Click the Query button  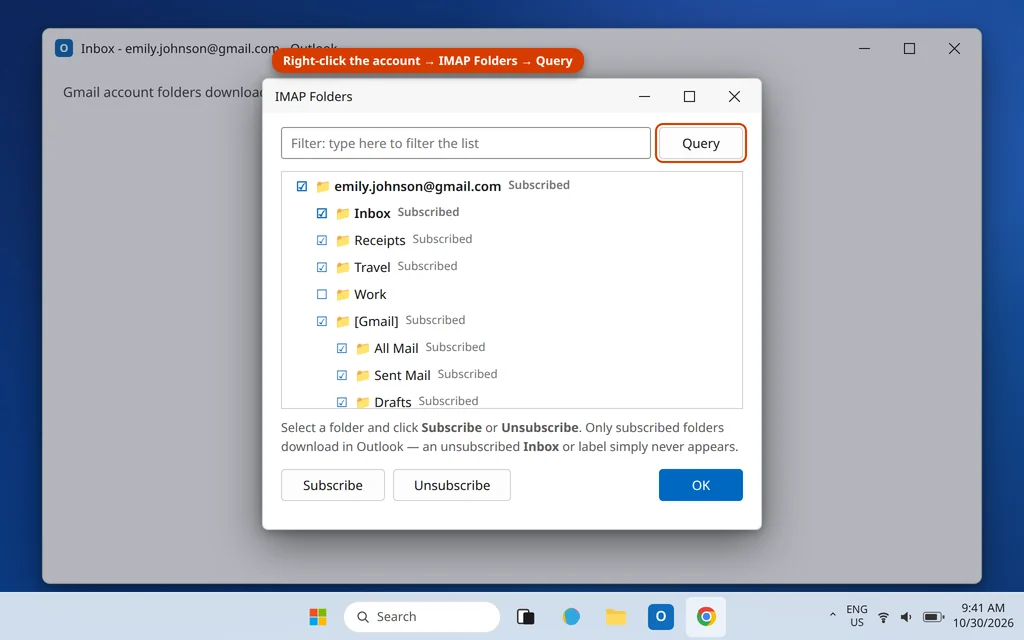click(x=701, y=143)
